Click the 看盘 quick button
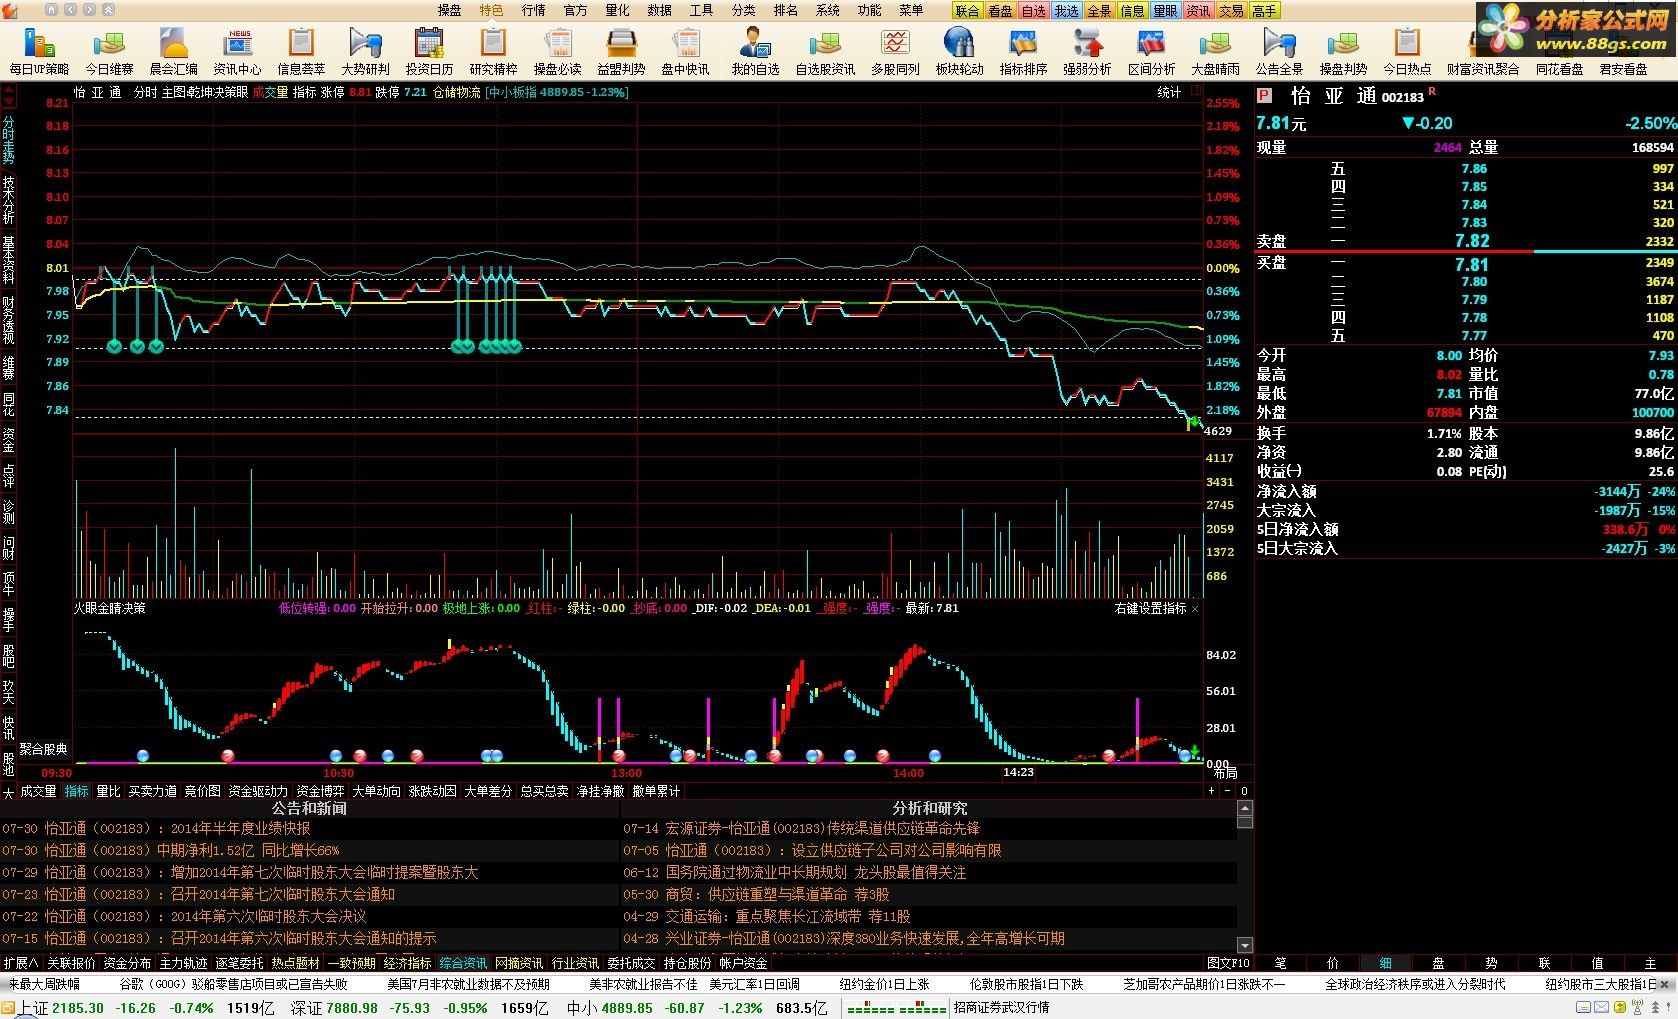Screen dimensions: 1678x1019 (x=1000, y=11)
